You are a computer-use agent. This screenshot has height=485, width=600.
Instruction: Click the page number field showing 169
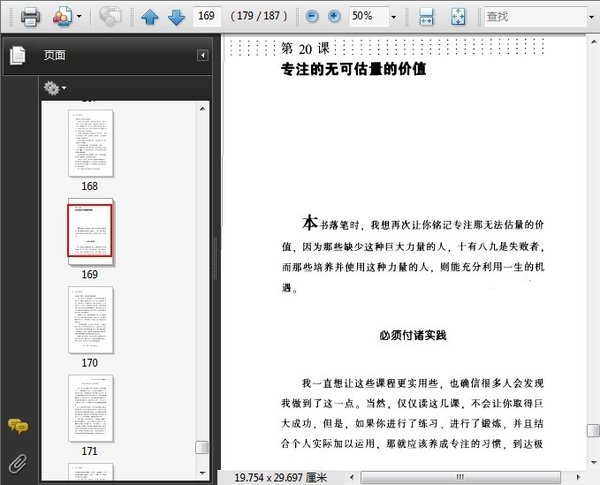coord(208,16)
